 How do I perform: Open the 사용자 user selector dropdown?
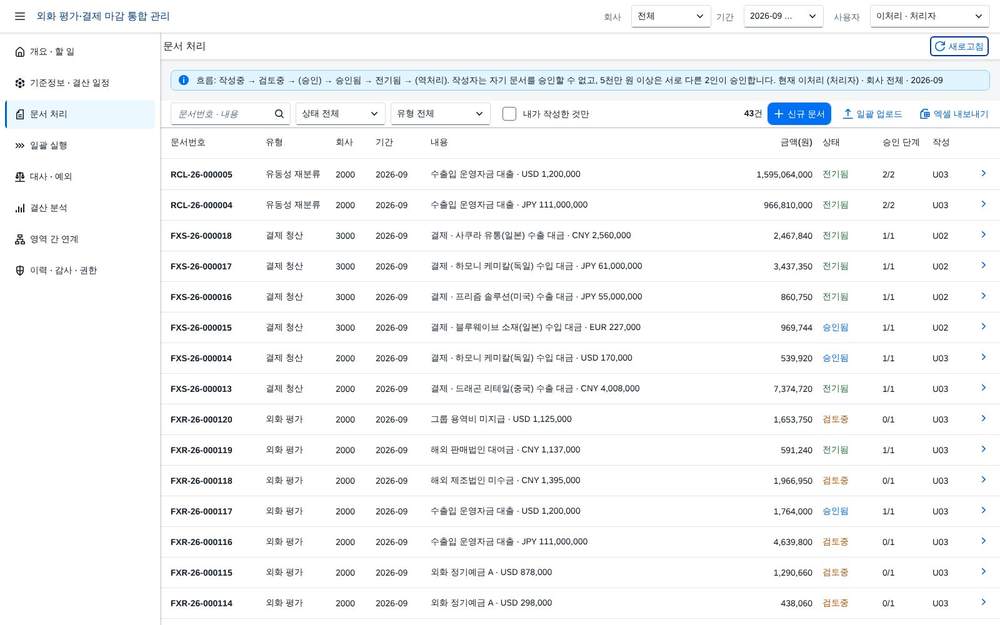(929, 16)
